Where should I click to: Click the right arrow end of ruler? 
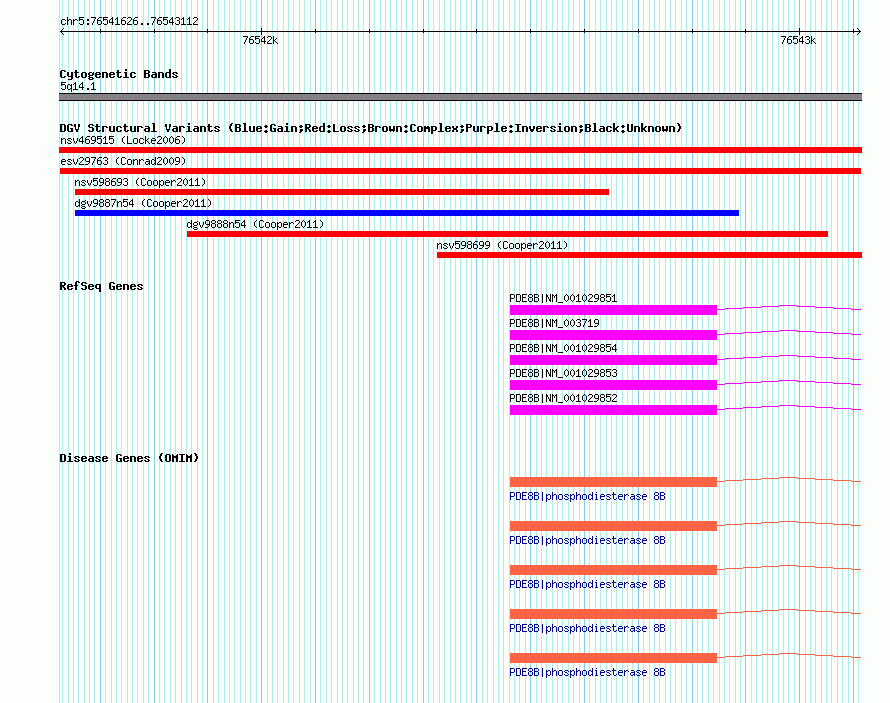click(x=858, y=32)
